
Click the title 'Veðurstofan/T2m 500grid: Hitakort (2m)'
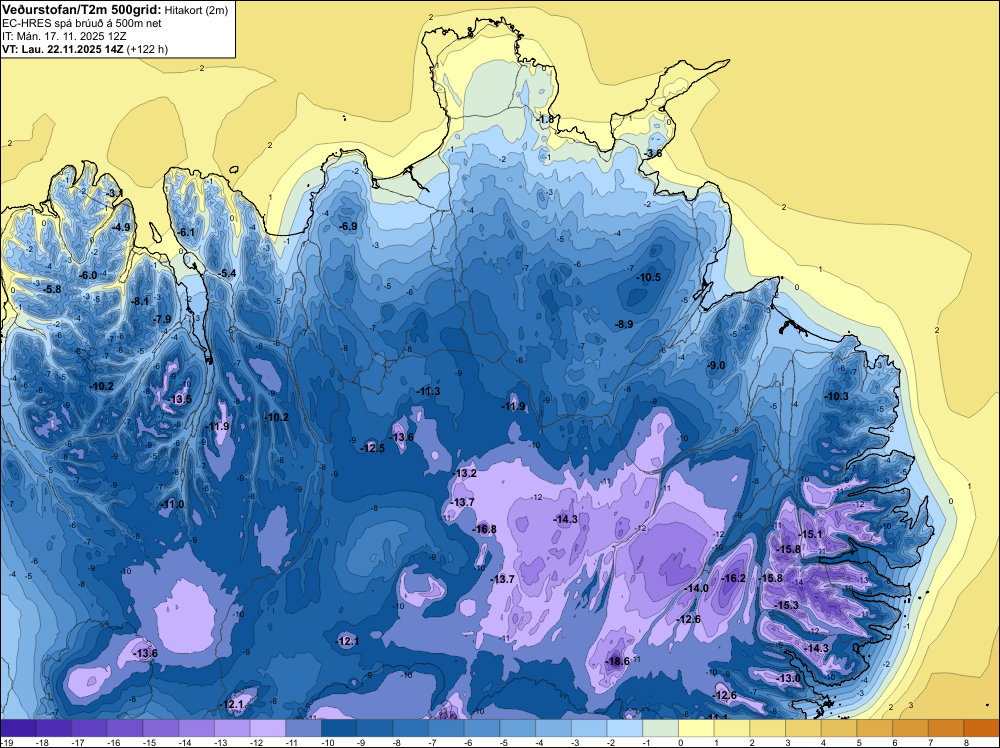click(114, 9)
